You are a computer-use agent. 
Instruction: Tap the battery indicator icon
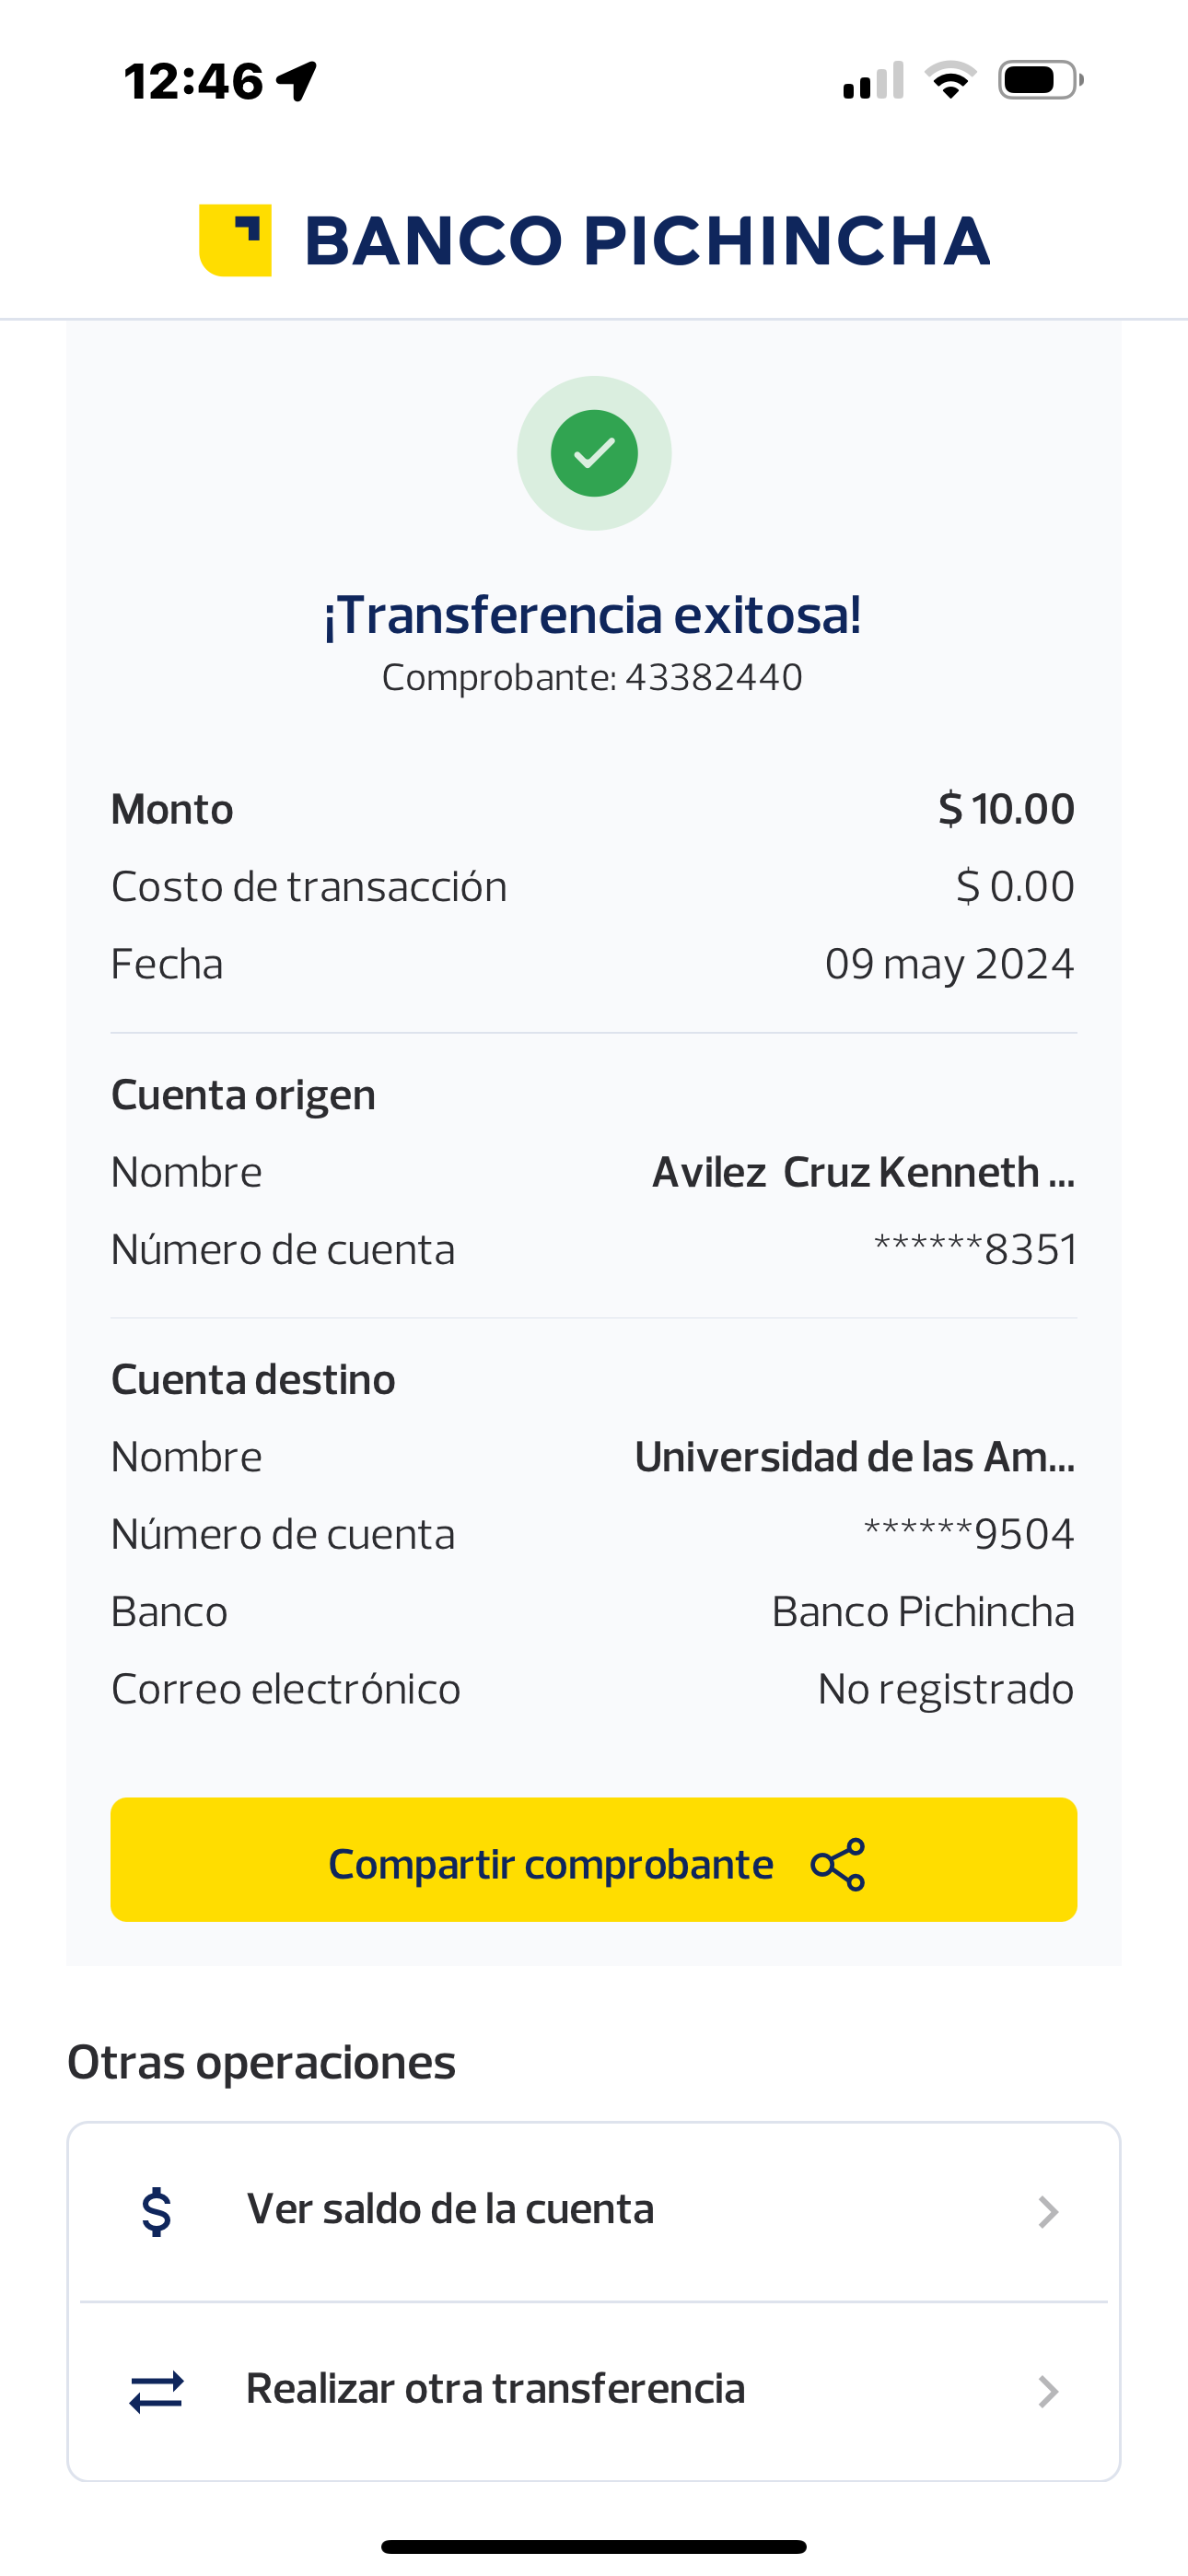coord(1040,80)
